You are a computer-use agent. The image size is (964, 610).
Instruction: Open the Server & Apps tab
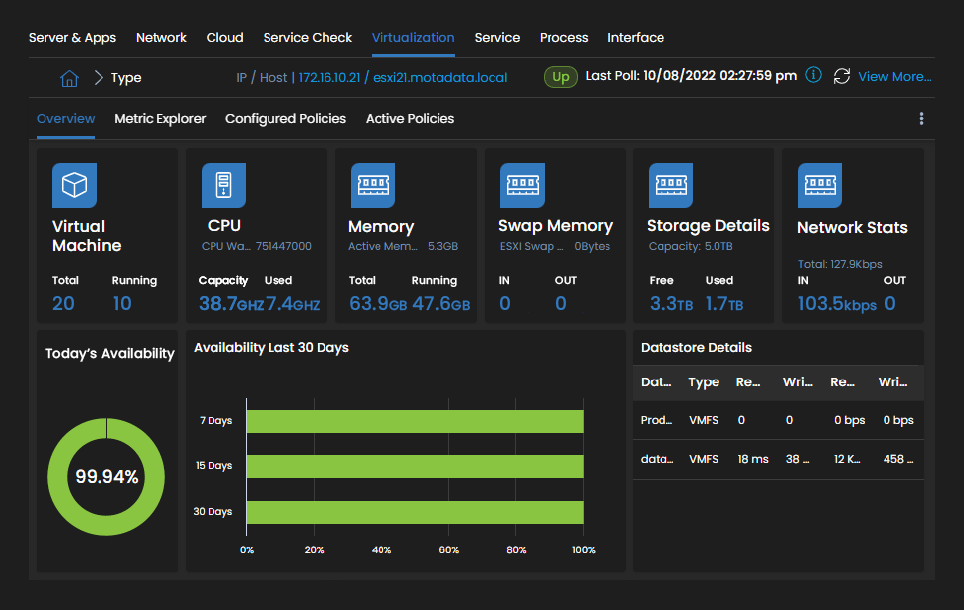73,38
